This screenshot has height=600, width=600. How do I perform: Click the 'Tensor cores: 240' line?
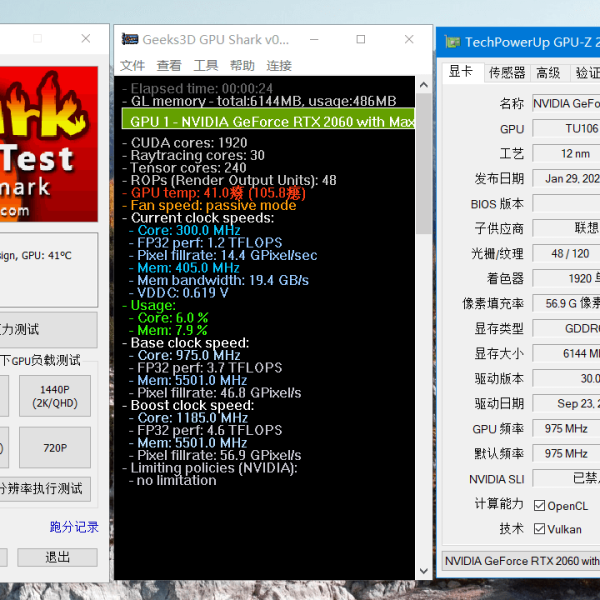(184, 168)
